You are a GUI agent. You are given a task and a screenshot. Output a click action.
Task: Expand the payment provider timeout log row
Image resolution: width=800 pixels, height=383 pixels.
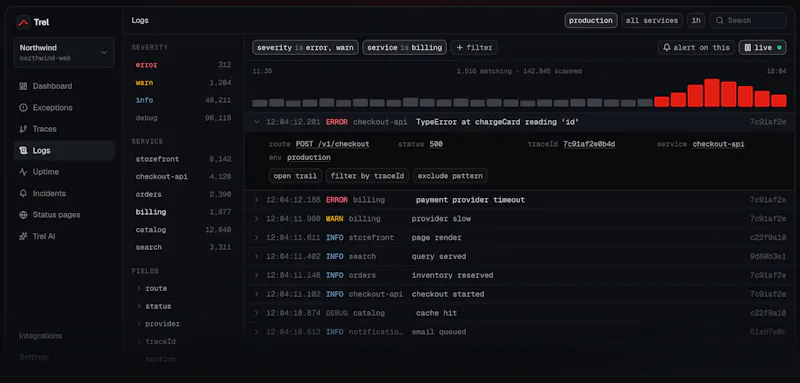[257, 200]
